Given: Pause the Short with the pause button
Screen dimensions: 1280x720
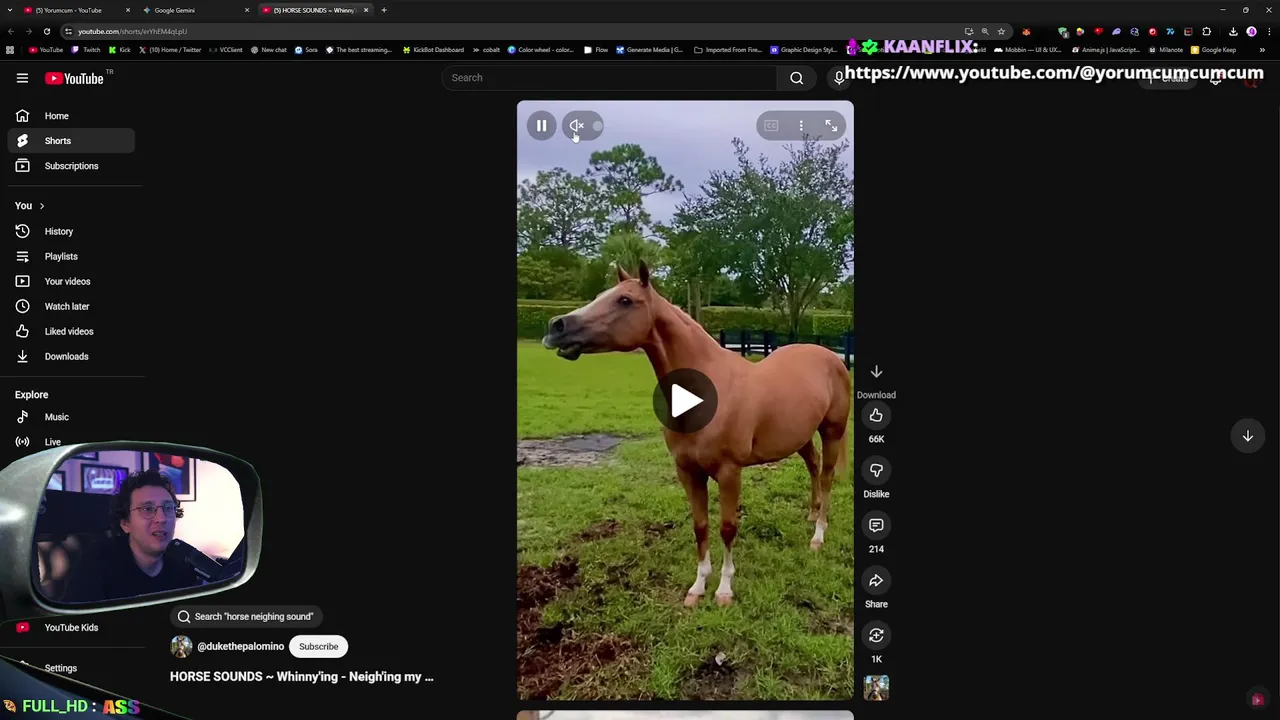Looking at the screenshot, I should tap(541, 125).
